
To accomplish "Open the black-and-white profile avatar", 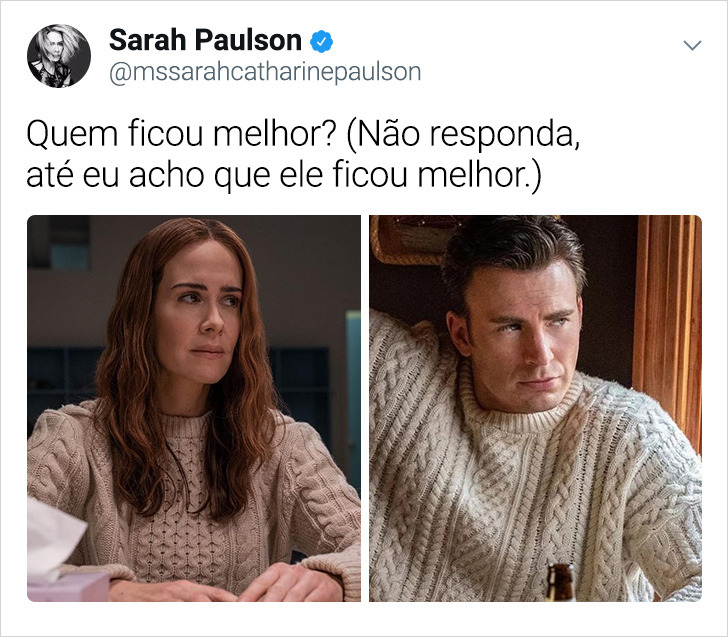I will point(59,55).
